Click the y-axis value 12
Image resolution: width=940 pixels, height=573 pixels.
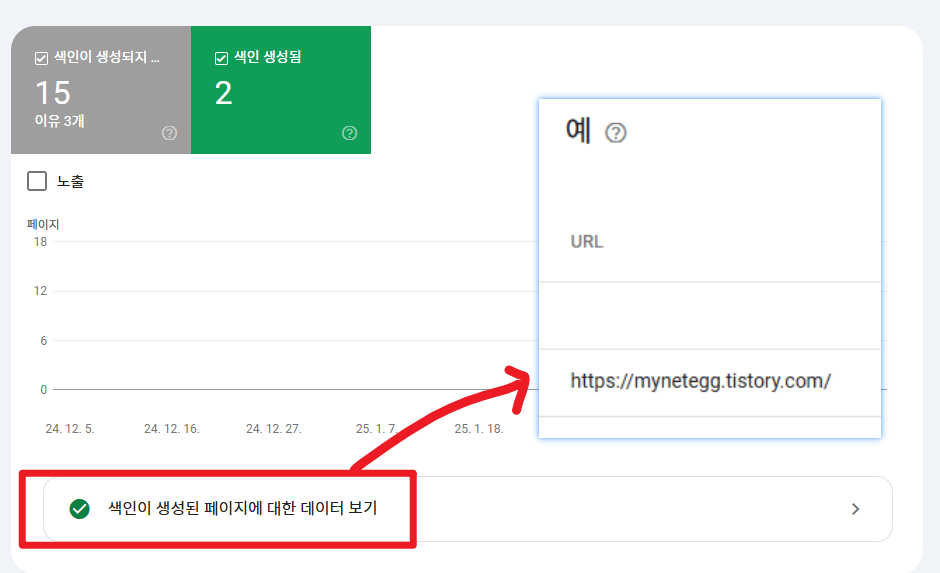[40, 291]
